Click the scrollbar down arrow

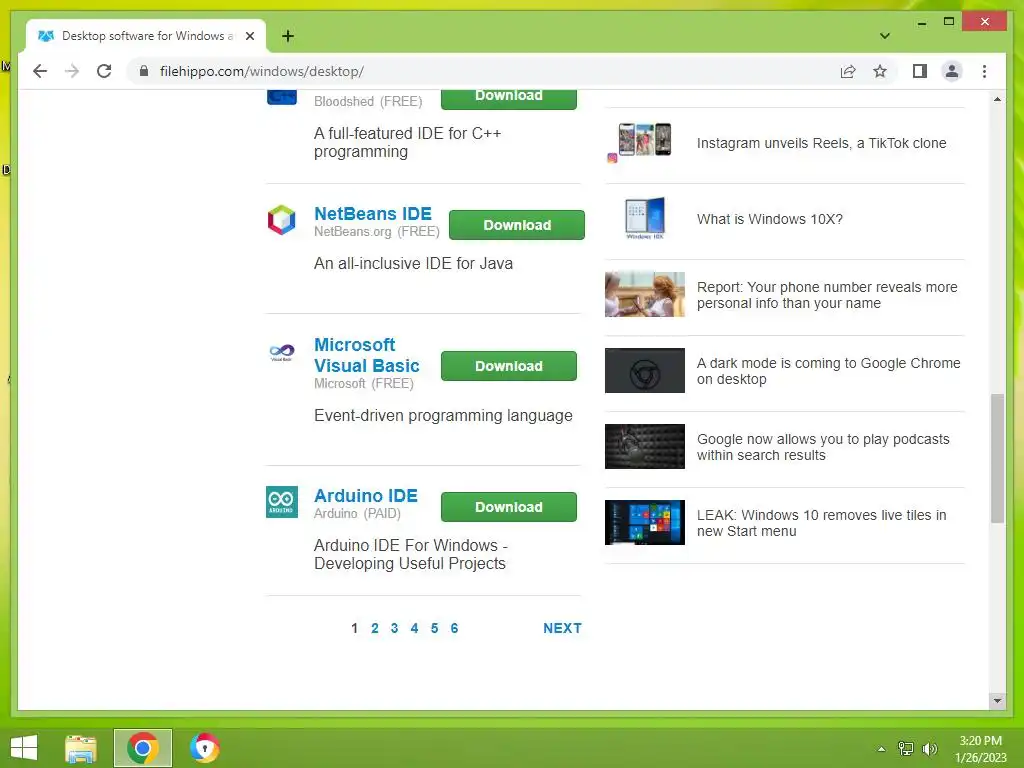[x=997, y=701]
